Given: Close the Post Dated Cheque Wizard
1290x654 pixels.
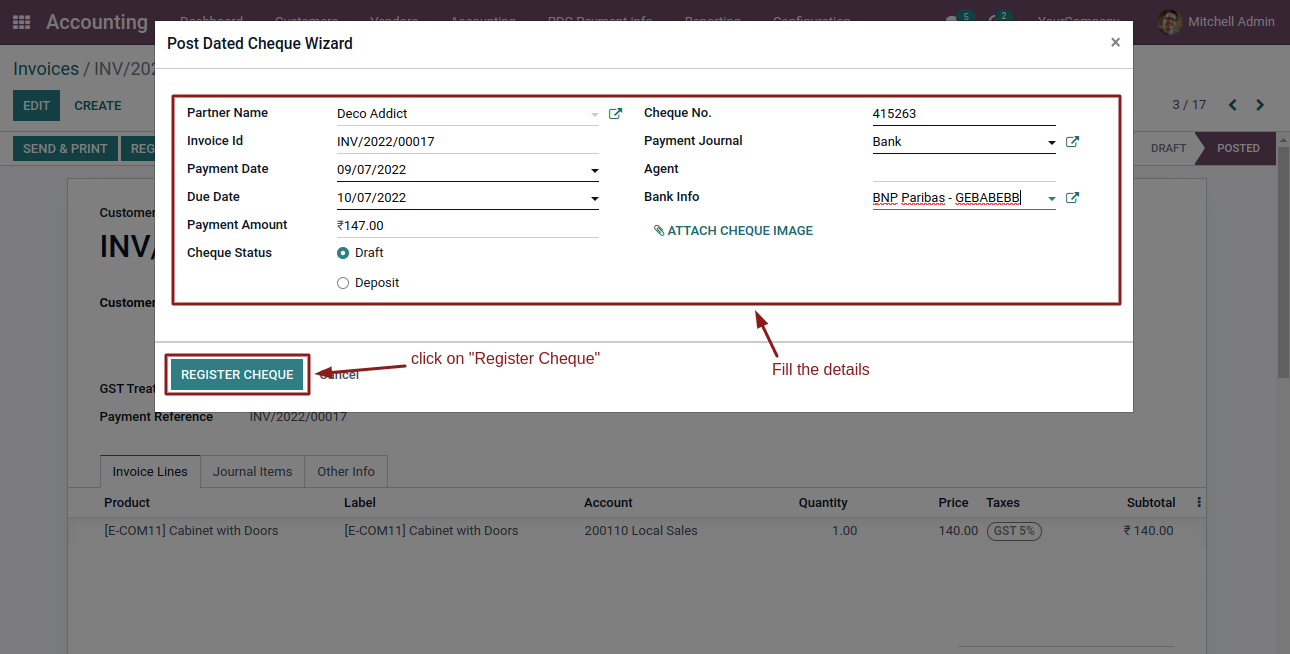Looking at the screenshot, I should [1115, 43].
